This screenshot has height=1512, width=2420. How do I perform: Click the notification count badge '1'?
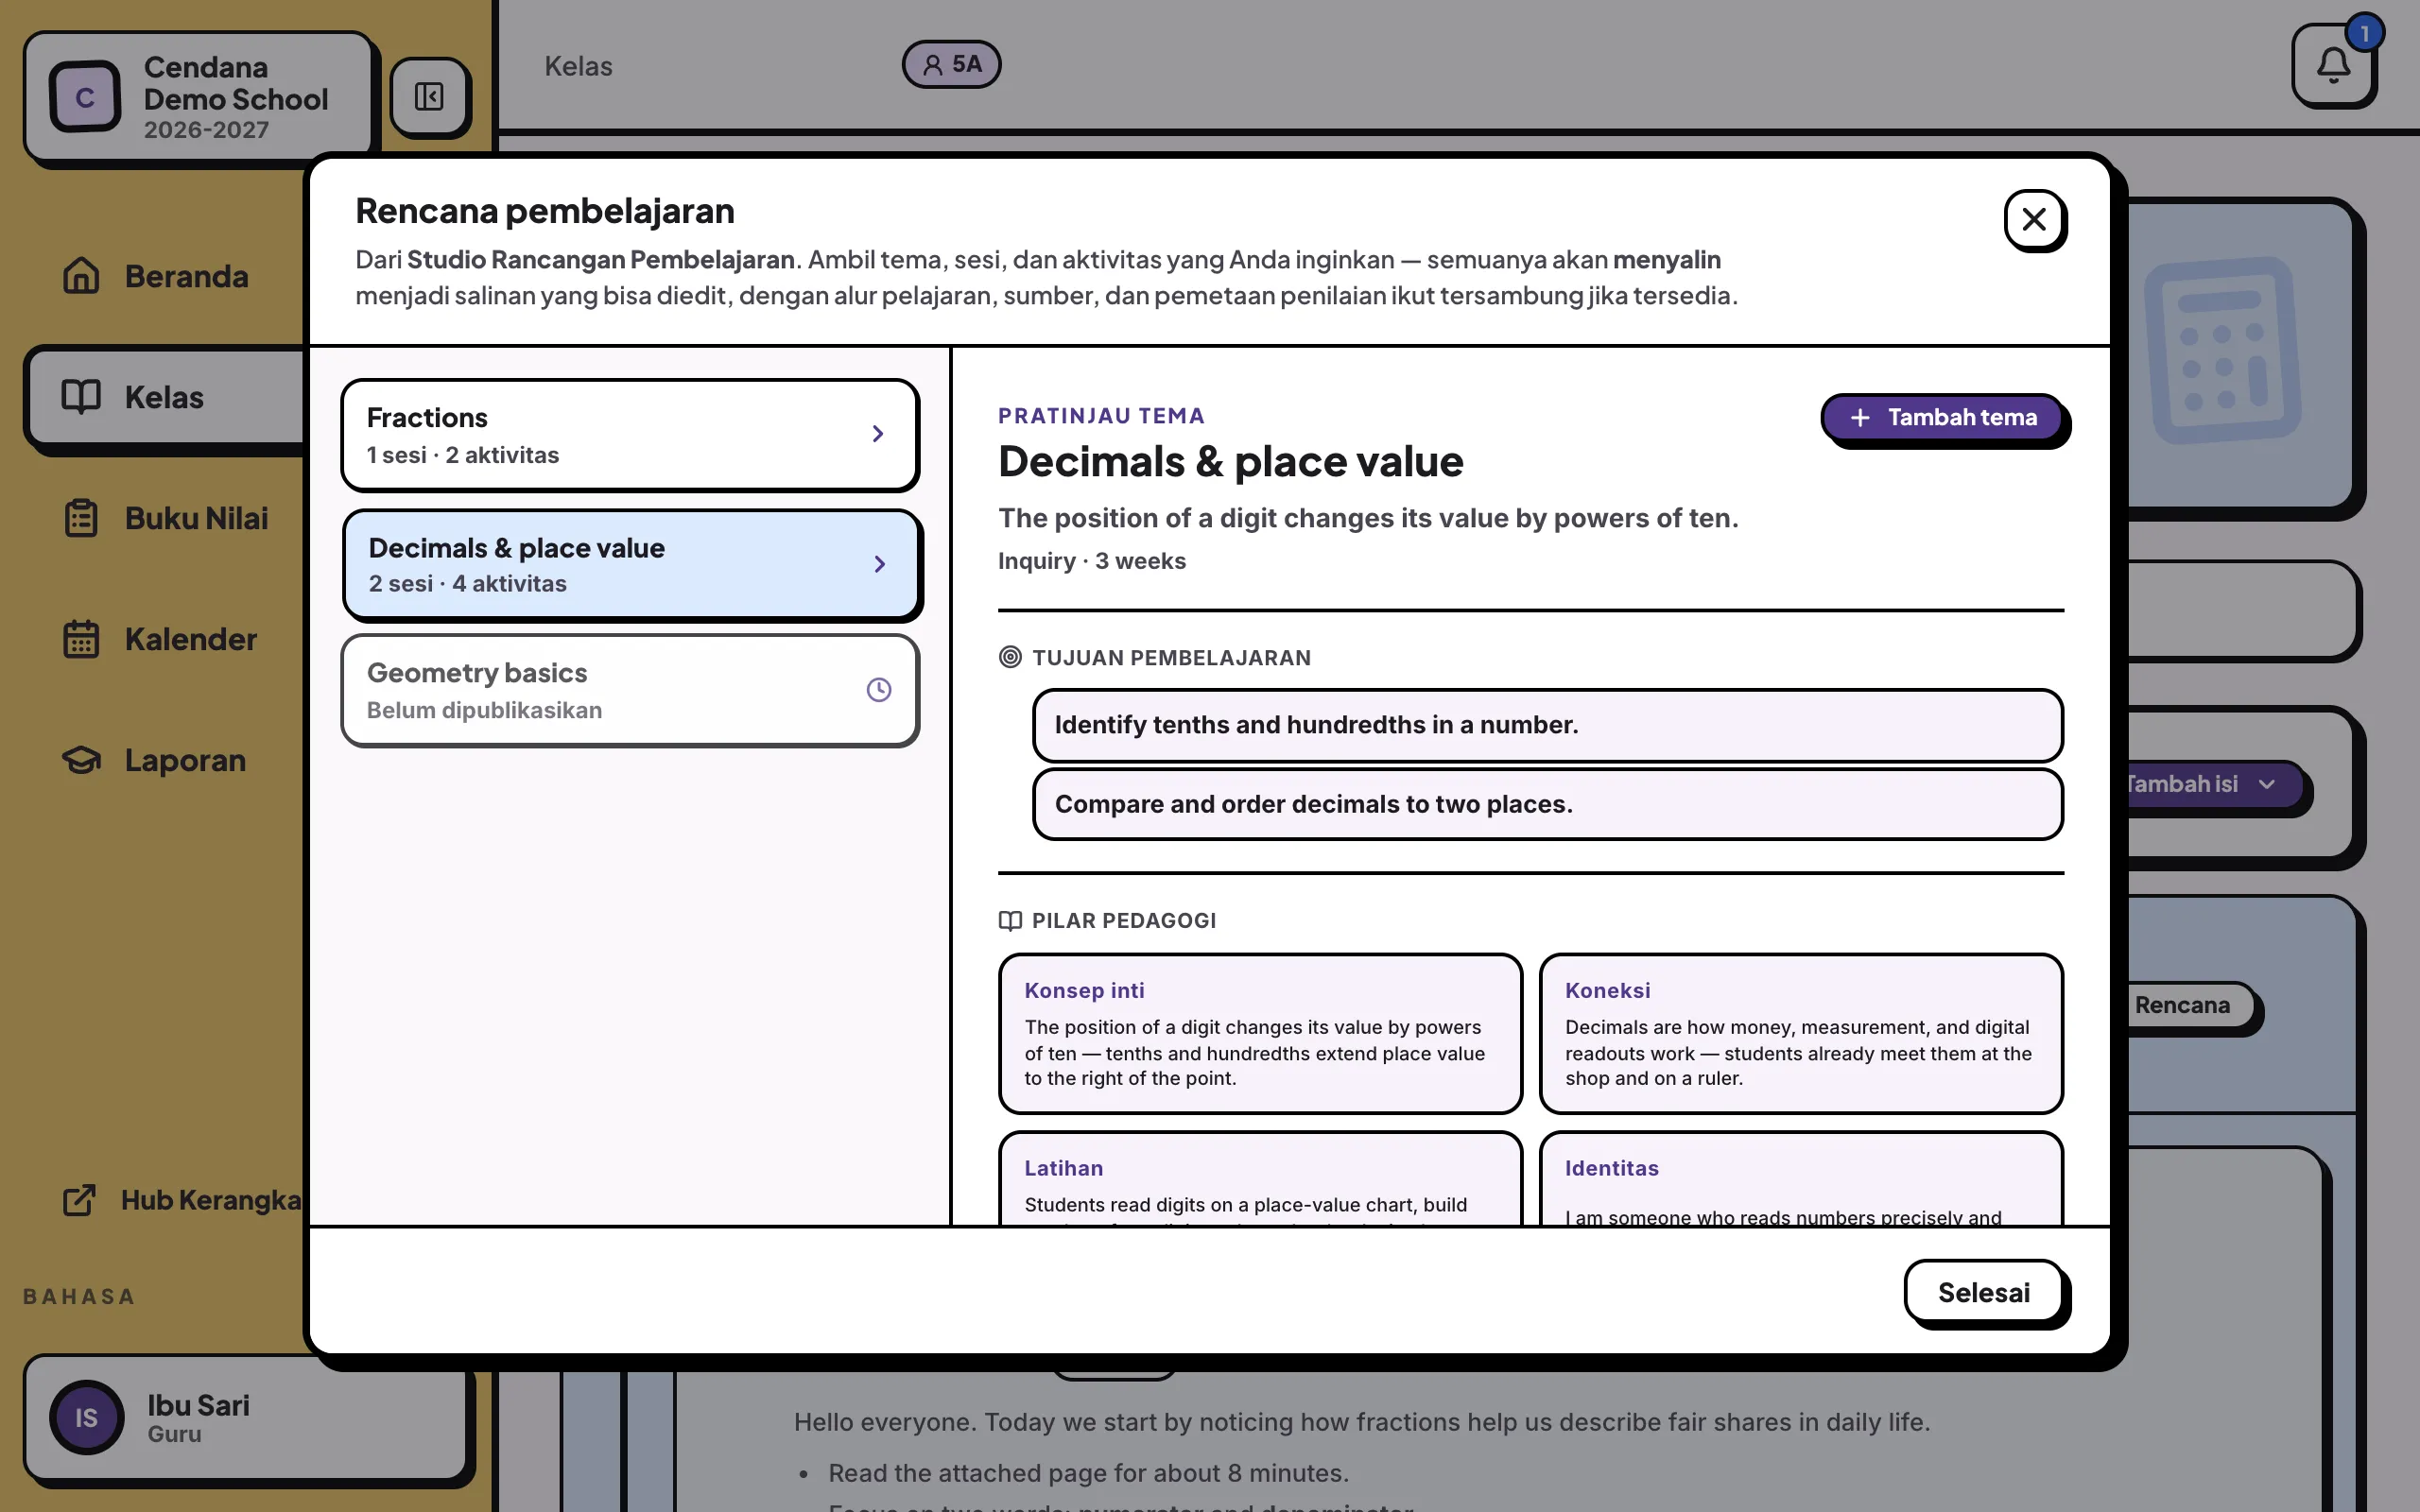pos(2364,34)
